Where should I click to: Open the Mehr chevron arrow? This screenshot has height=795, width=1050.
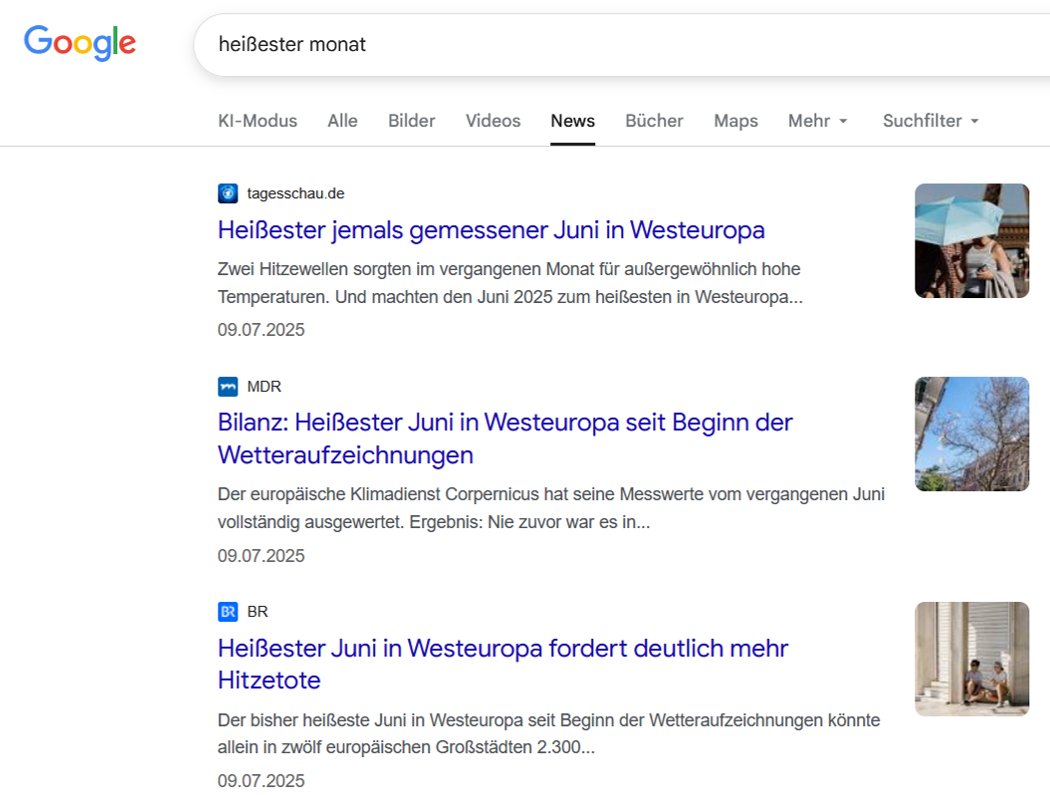click(x=843, y=122)
